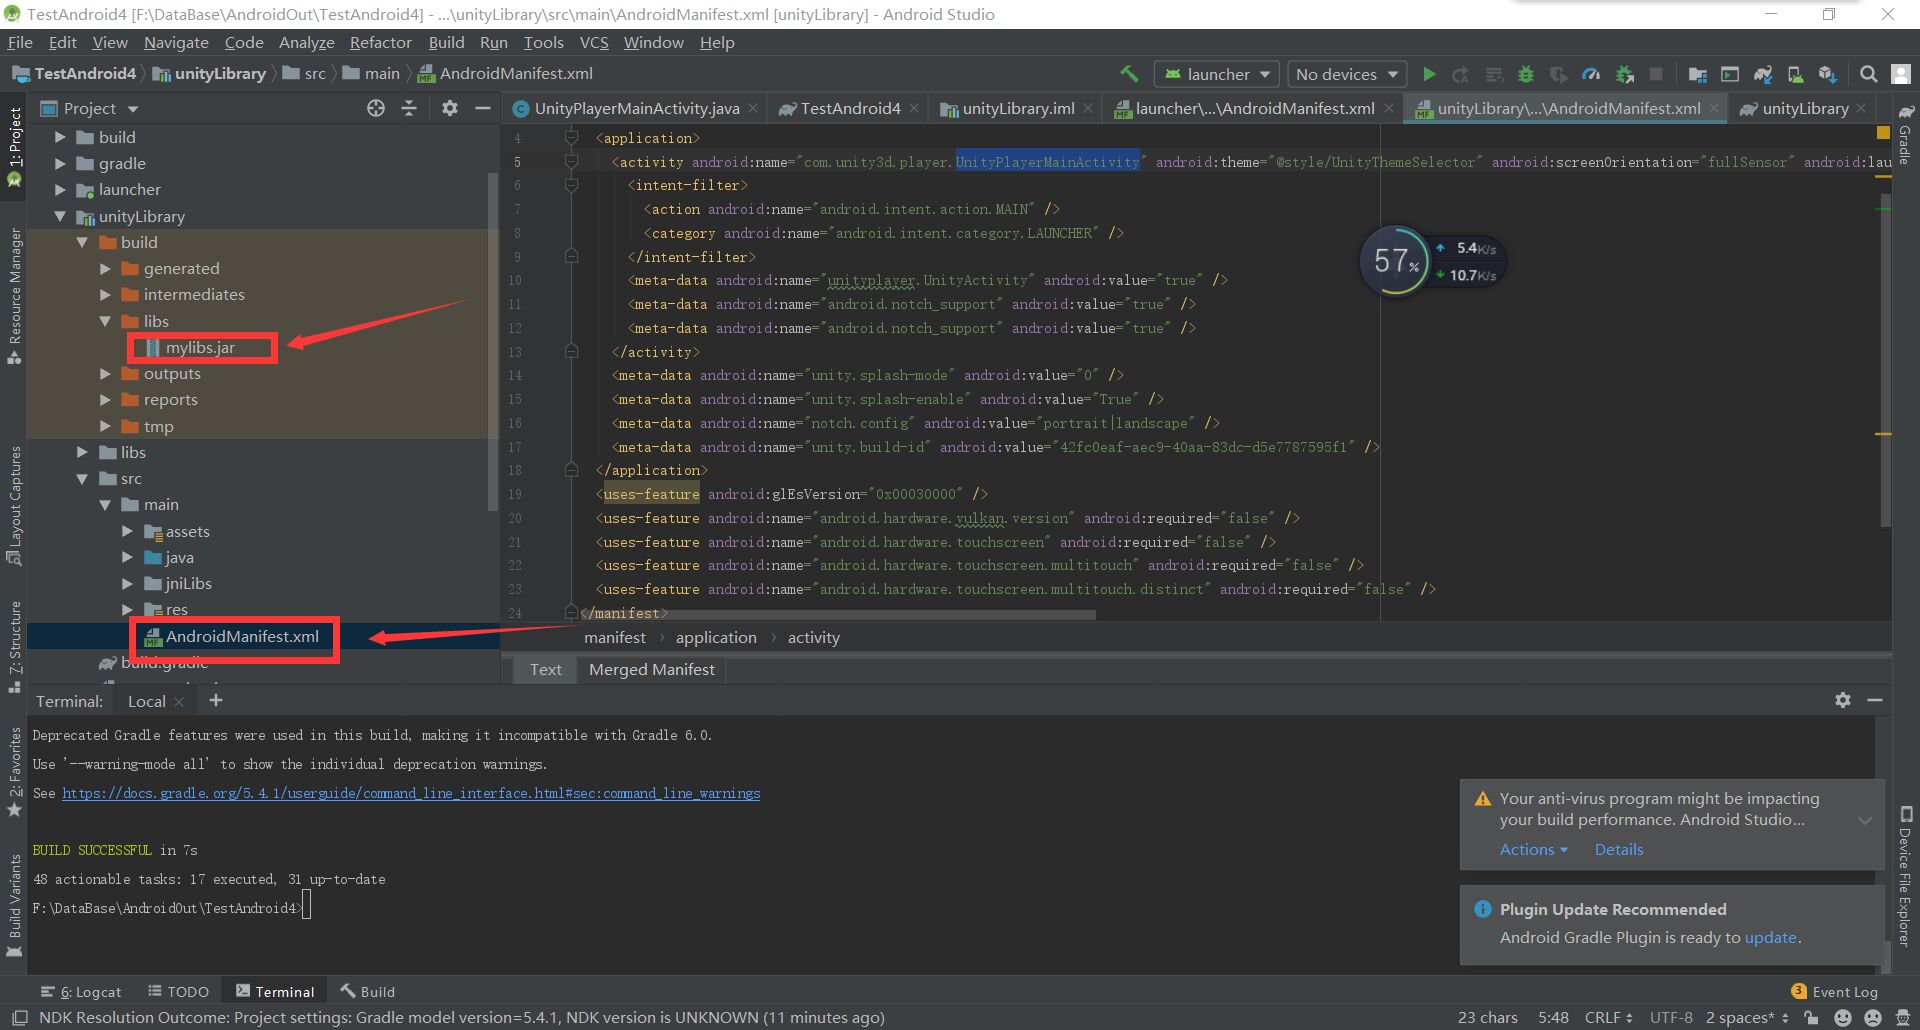
Task: Open the VCS menu
Action: (594, 42)
